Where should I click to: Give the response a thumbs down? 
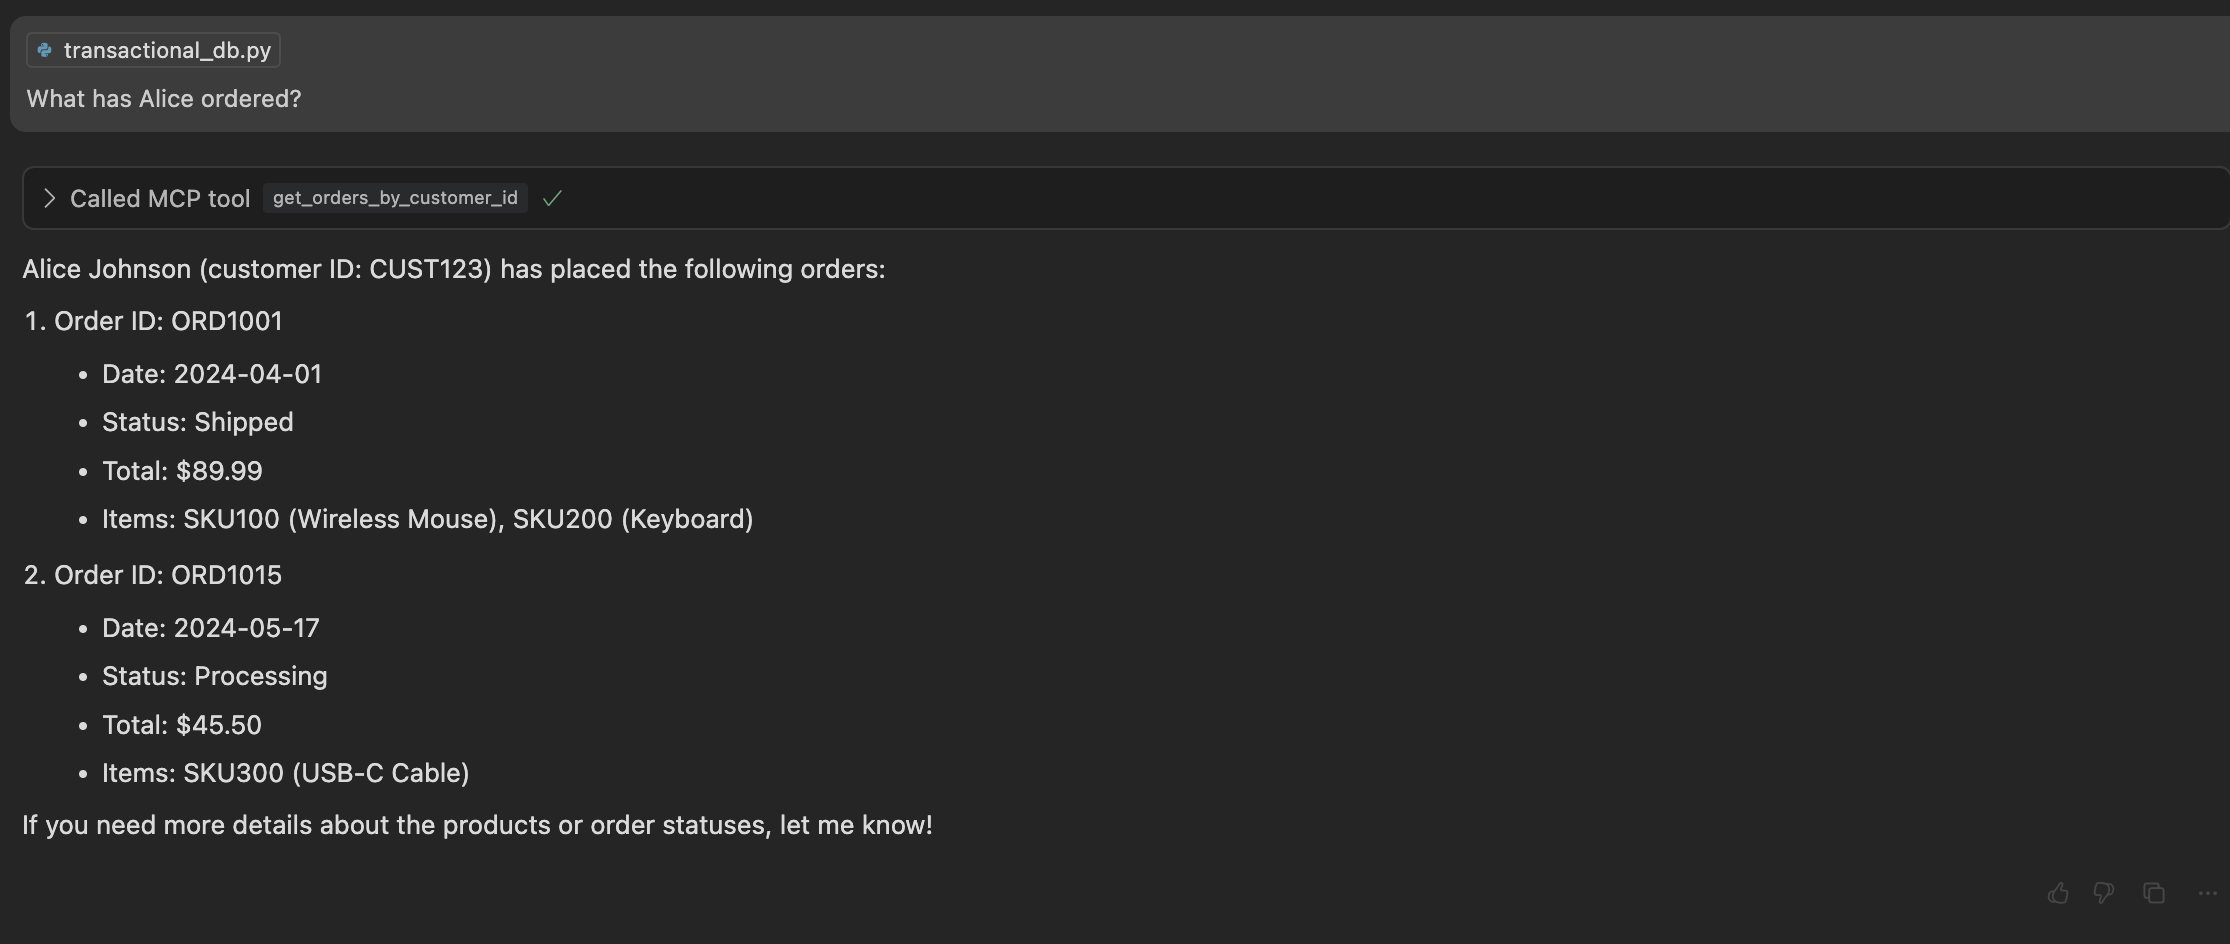2104,893
